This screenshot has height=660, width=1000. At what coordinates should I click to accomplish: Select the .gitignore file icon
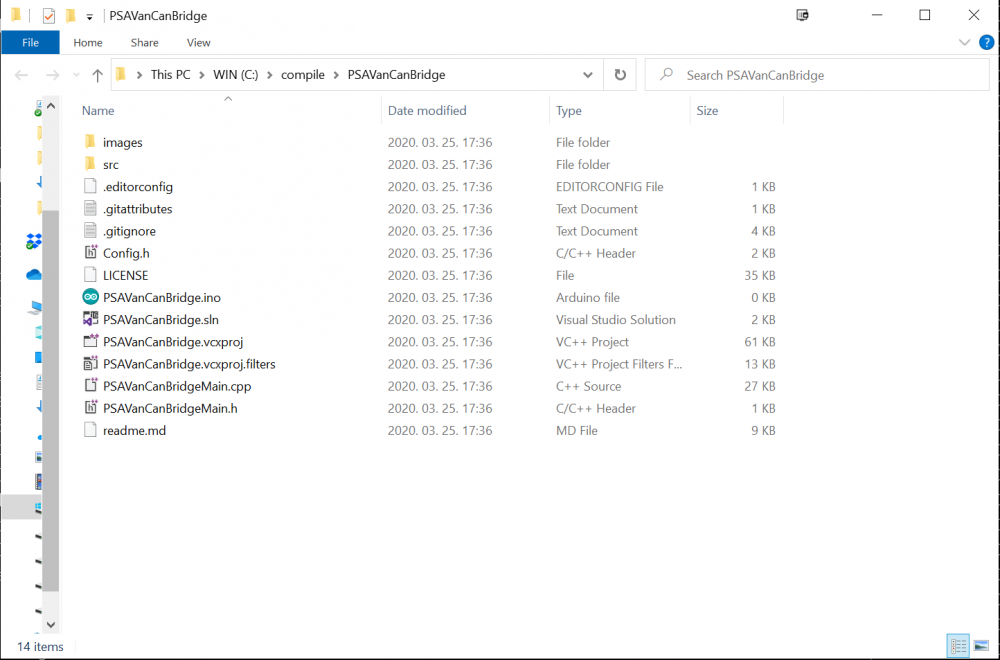(91, 231)
